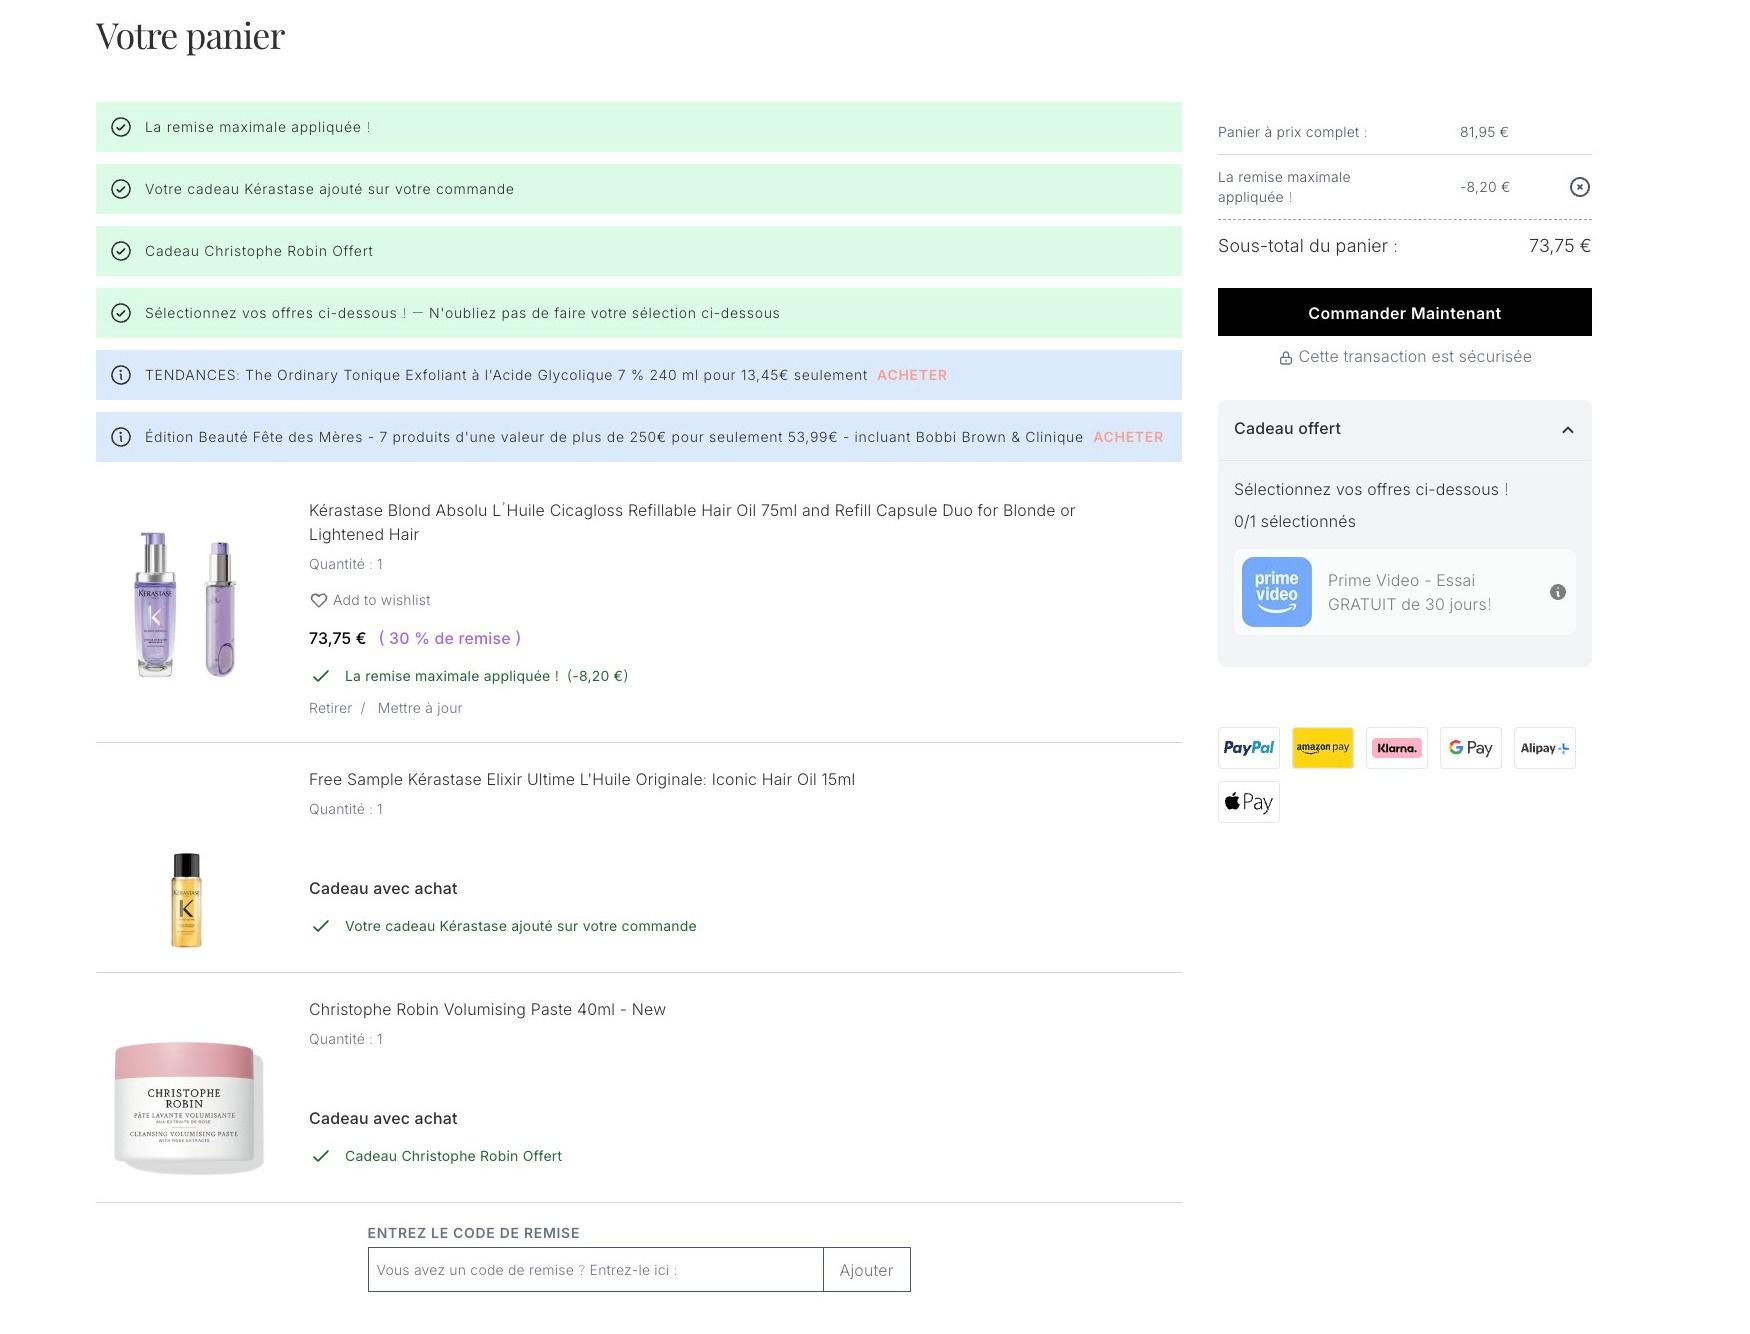Click the '0/1 sélectionnés' text
This screenshot has width=1750, height=1334.
(x=1295, y=521)
